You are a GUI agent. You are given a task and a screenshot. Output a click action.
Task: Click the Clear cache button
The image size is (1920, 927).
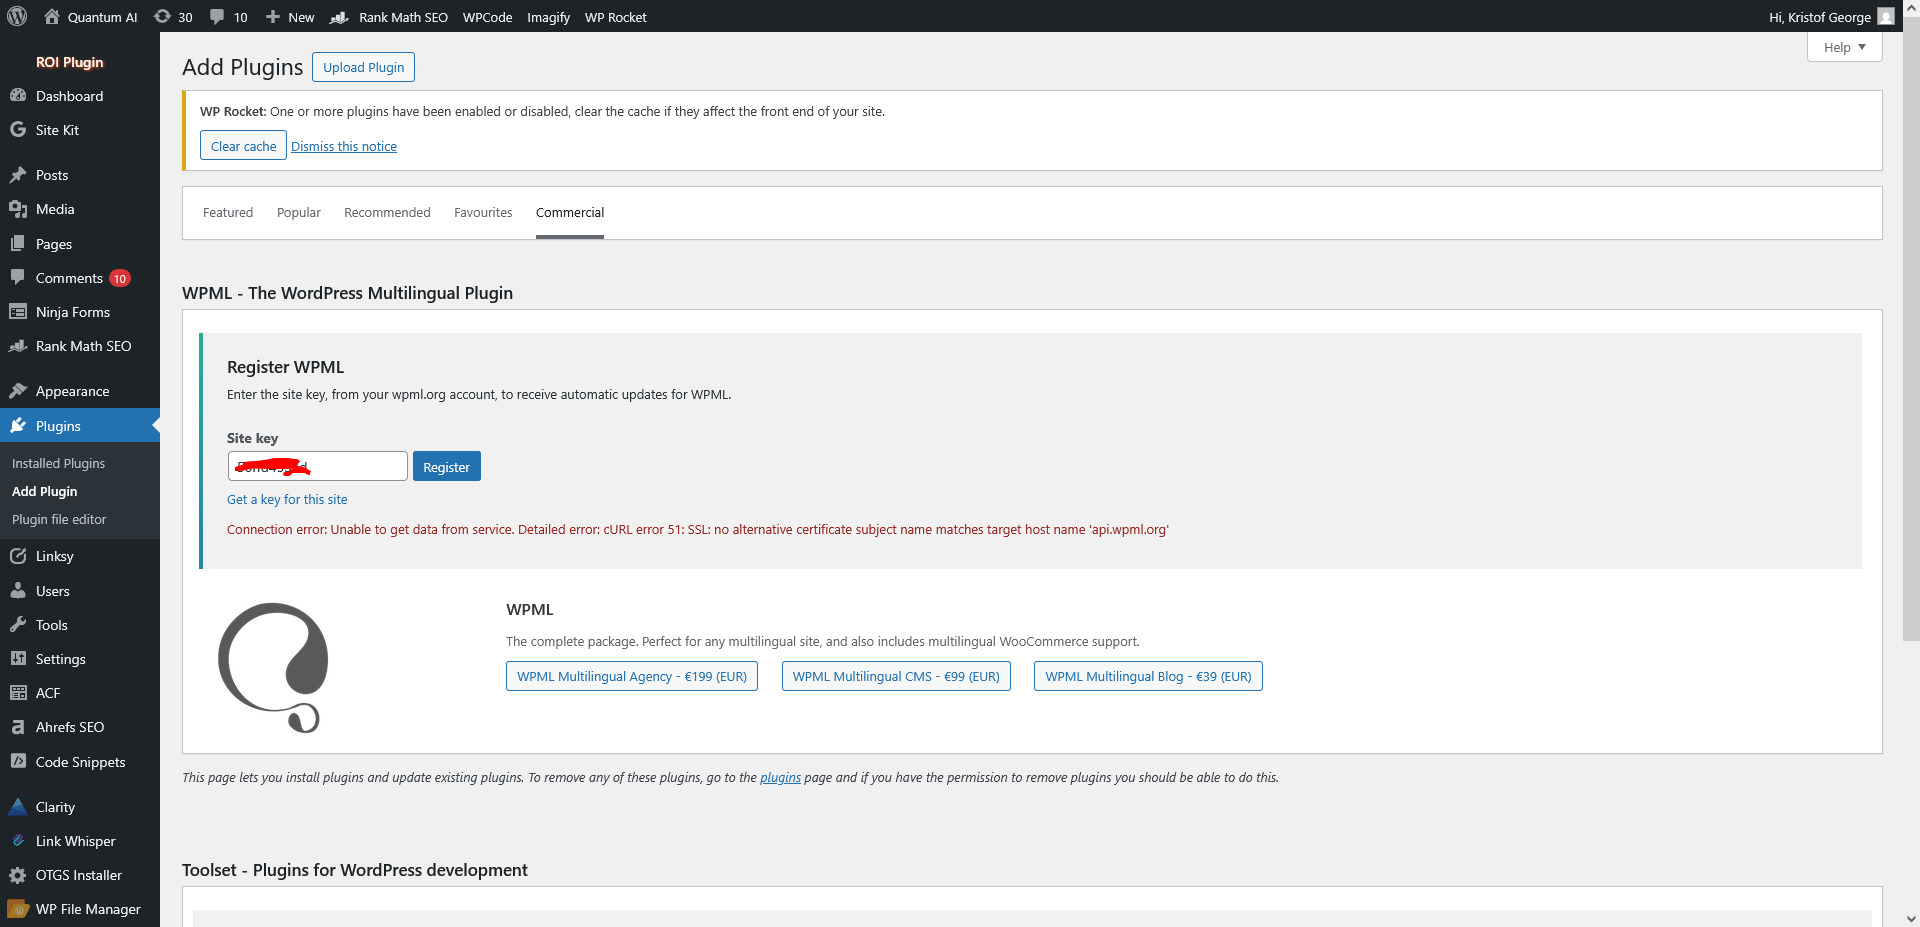pos(243,146)
